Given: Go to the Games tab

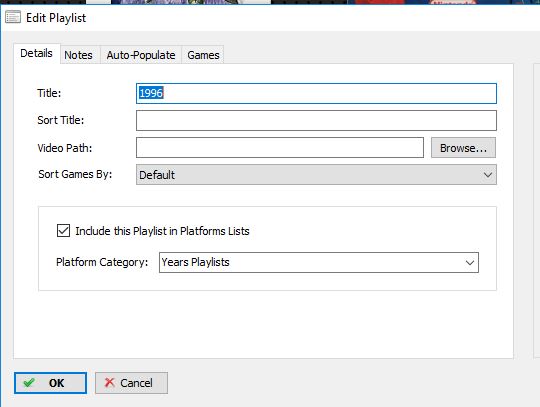Looking at the screenshot, I should pyautogui.click(x=203, y=55).
